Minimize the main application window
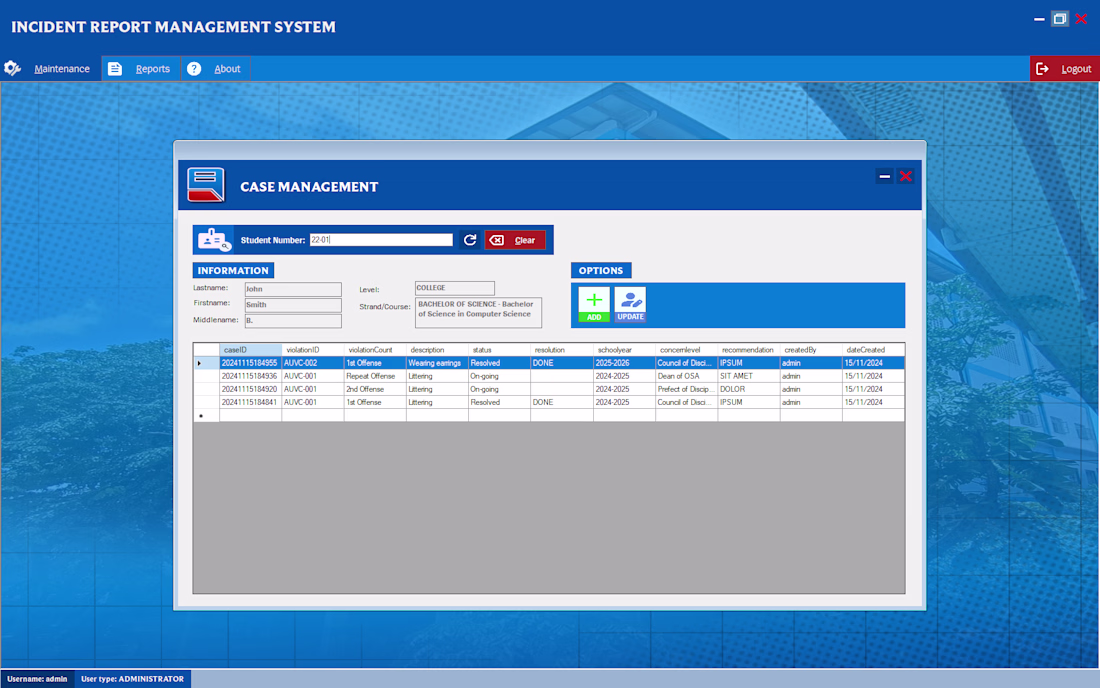 point(1039,19)
